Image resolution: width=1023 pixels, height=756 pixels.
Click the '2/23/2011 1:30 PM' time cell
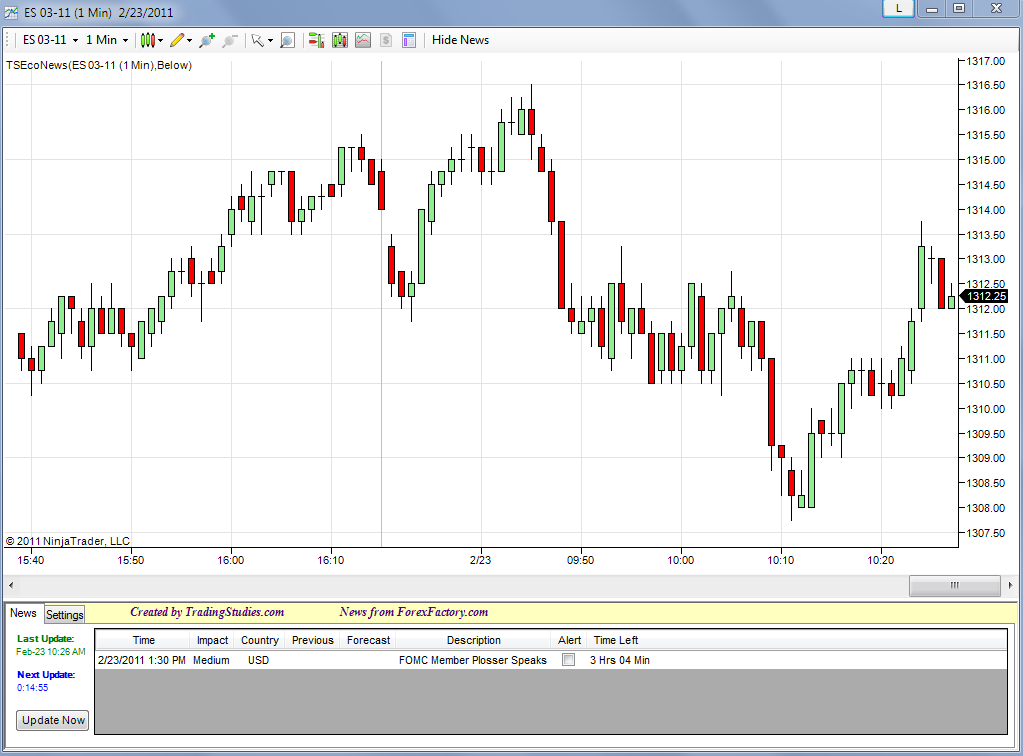[142, 660]
